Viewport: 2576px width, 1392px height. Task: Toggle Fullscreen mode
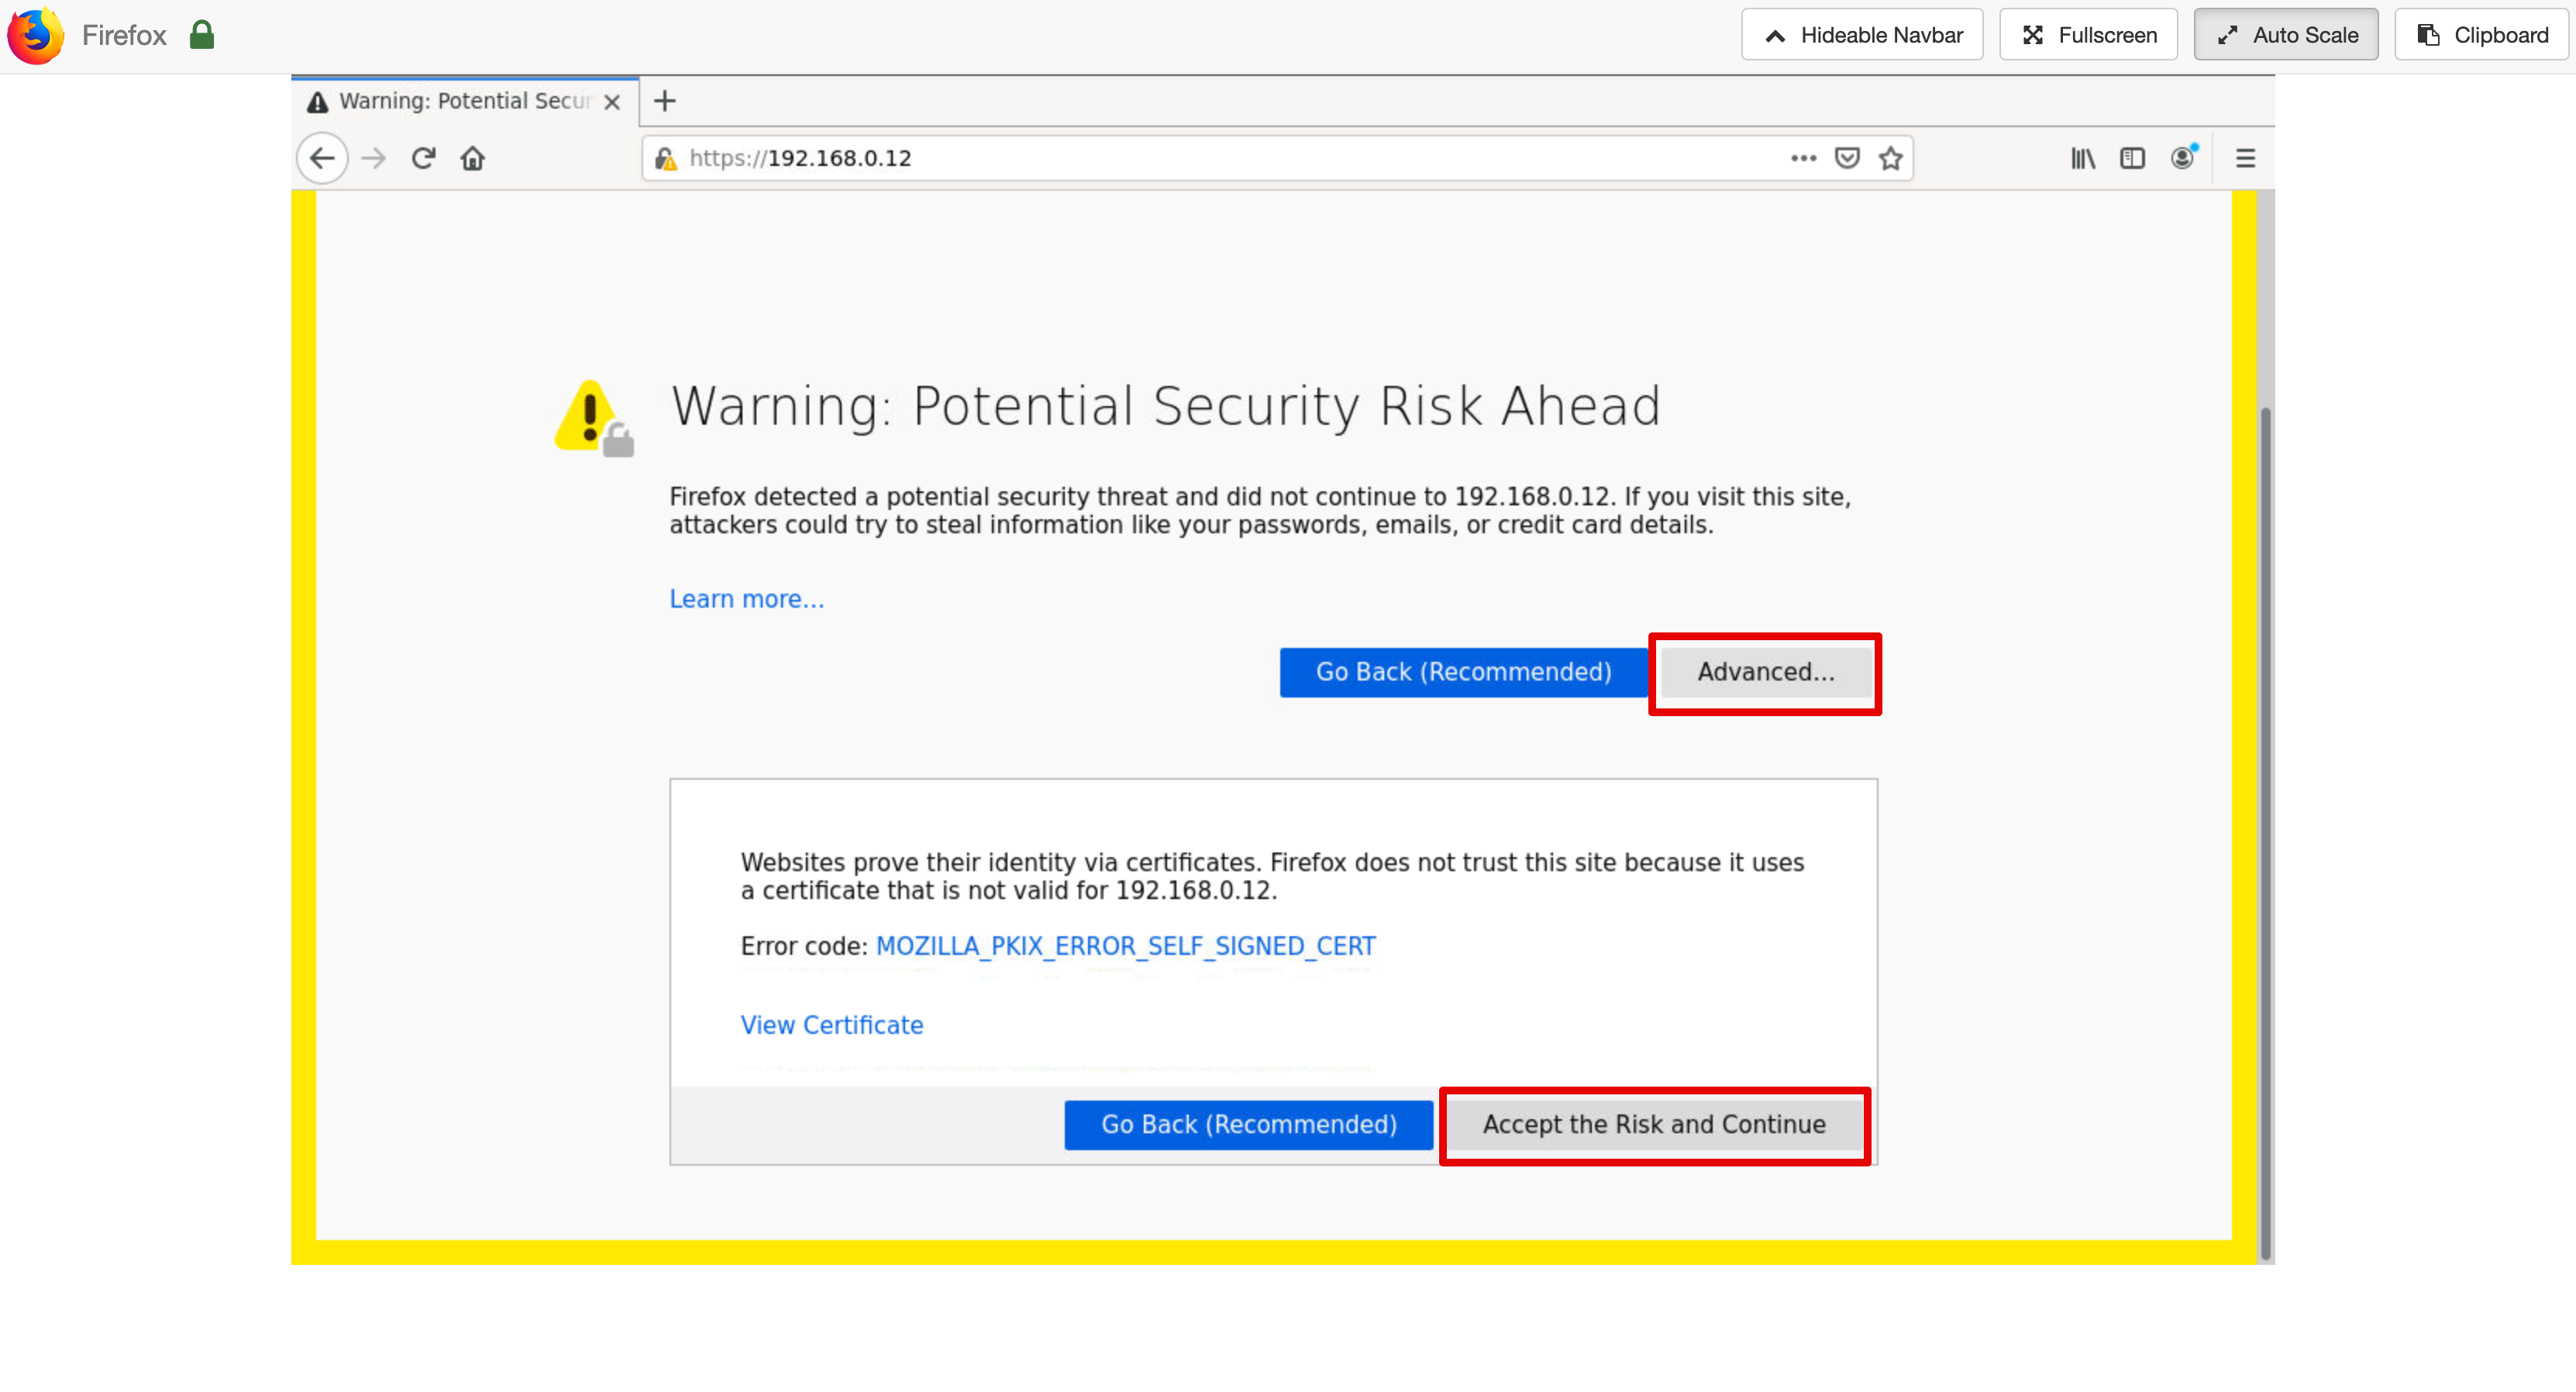tap(2088, 35)
